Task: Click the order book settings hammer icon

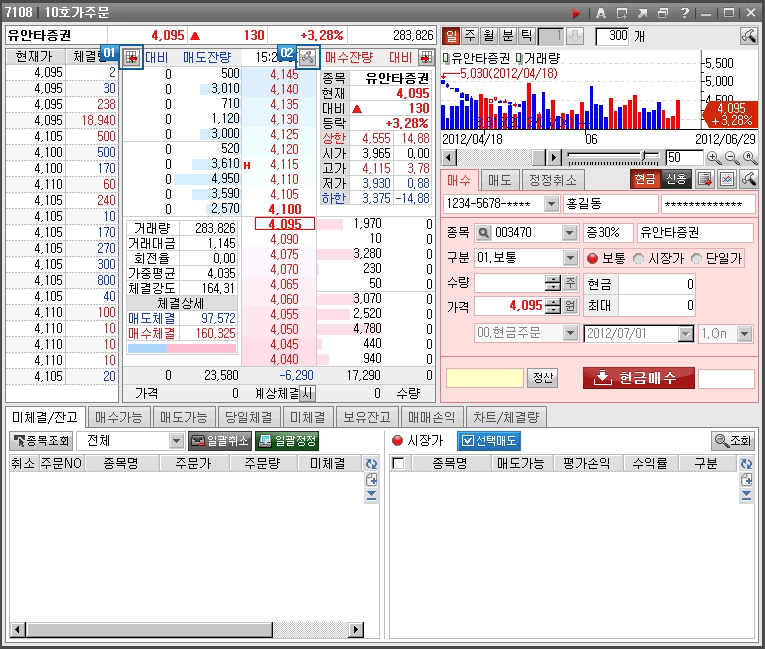Action: [308, 58]
